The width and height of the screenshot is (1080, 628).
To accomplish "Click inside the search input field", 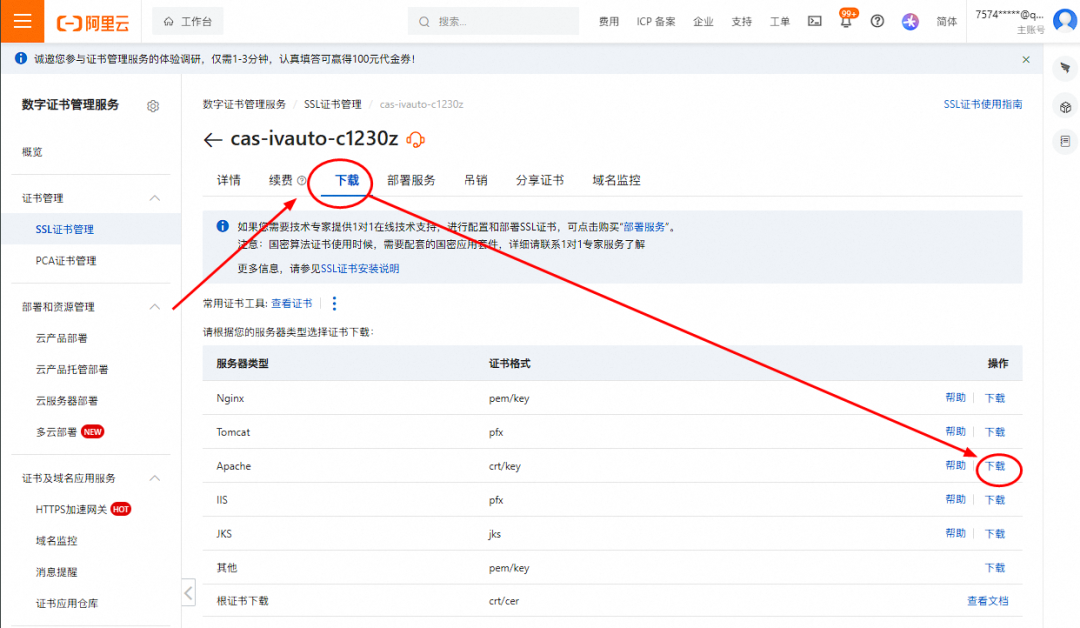I will click(492, 20).
